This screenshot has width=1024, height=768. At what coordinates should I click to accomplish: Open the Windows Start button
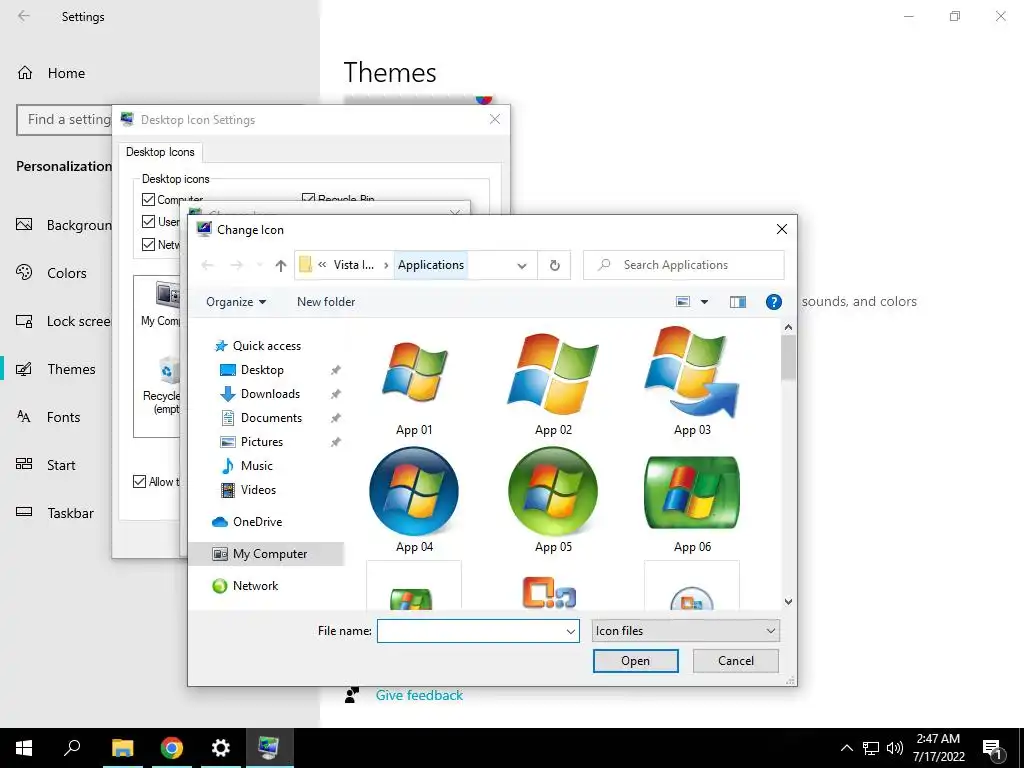point(24,748)
